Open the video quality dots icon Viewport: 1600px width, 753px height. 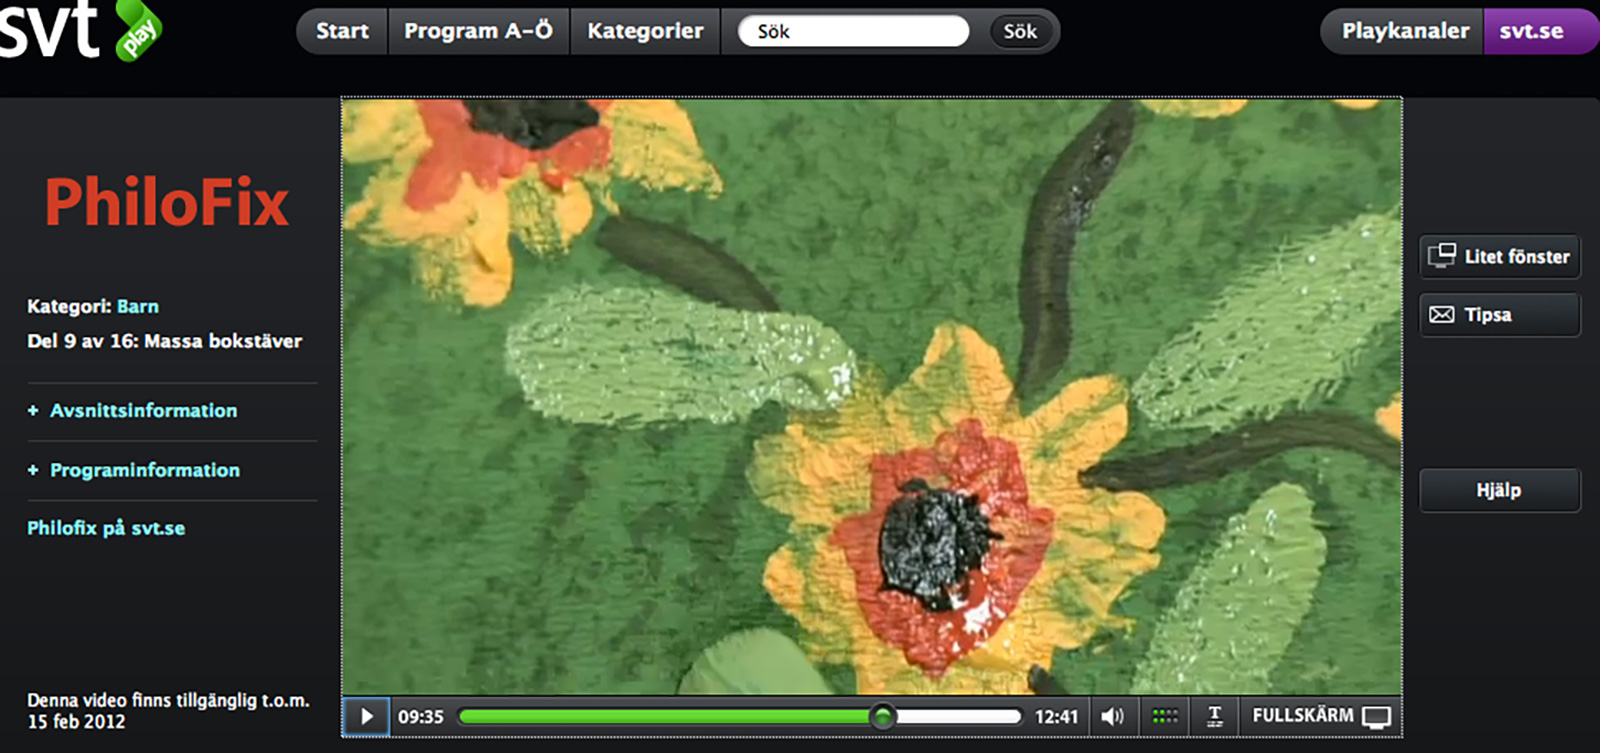click(x=1165, y=716)
